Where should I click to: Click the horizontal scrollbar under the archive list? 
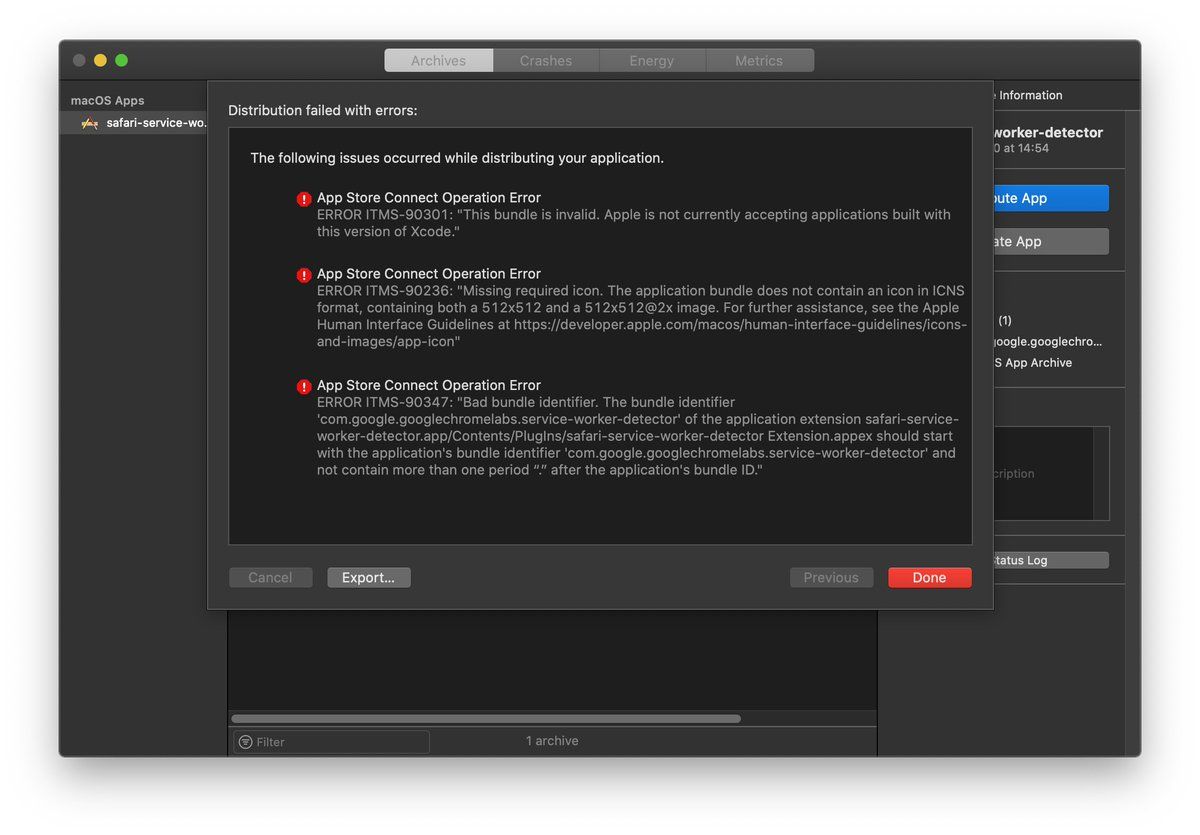(486, 718)
